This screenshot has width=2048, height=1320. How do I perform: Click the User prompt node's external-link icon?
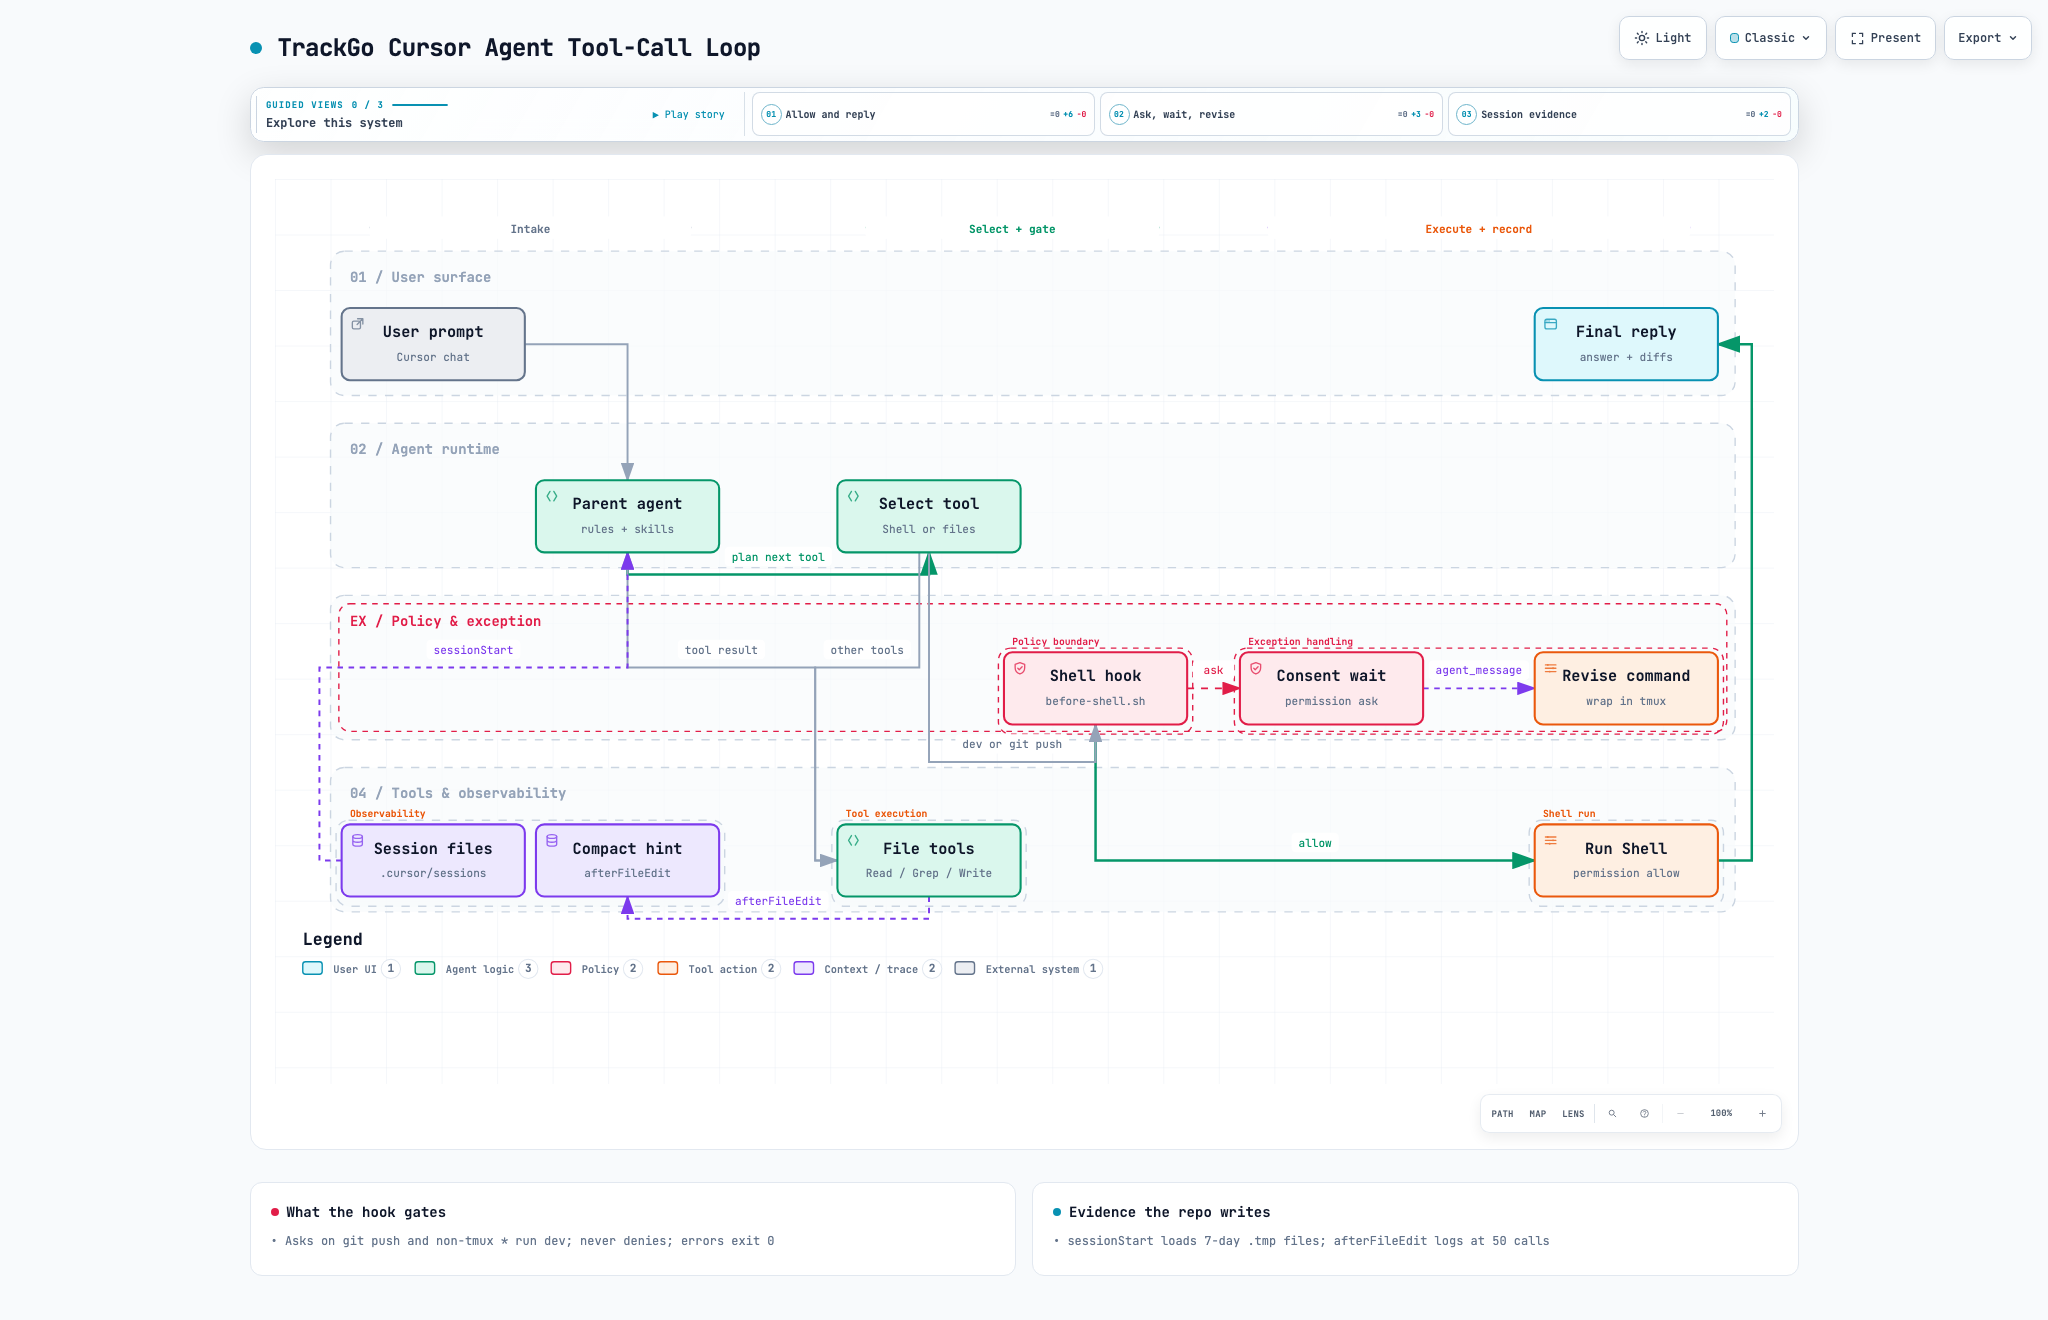tap(357, 324)
